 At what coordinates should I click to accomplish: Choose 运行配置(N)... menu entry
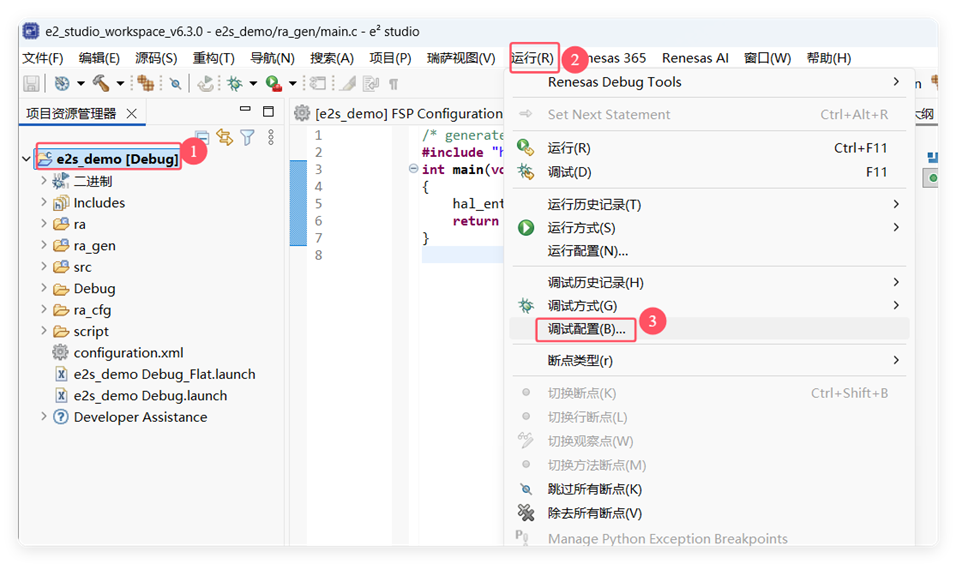(x=709, y=251)
